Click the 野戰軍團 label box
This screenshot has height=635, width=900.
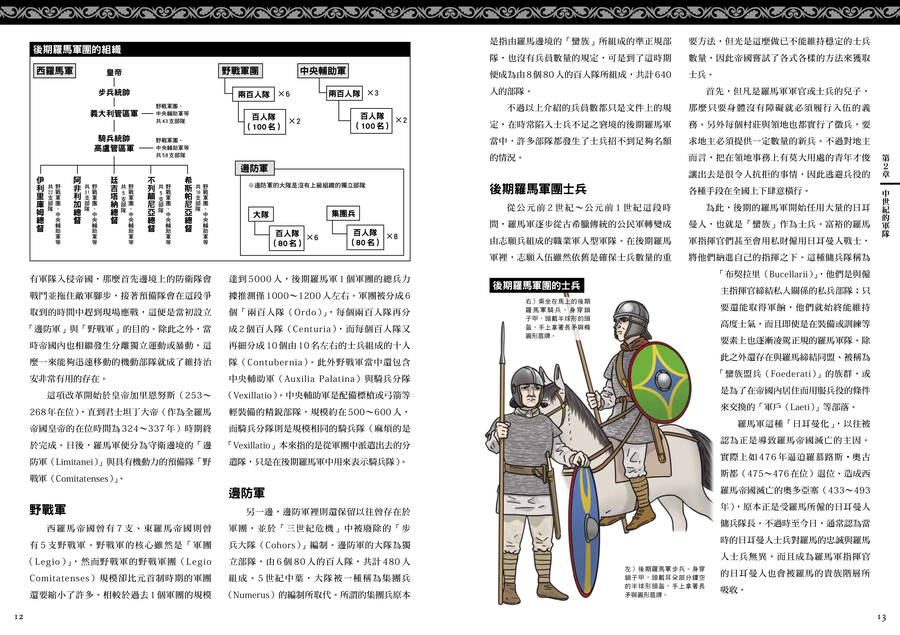(x=240, y=71)
